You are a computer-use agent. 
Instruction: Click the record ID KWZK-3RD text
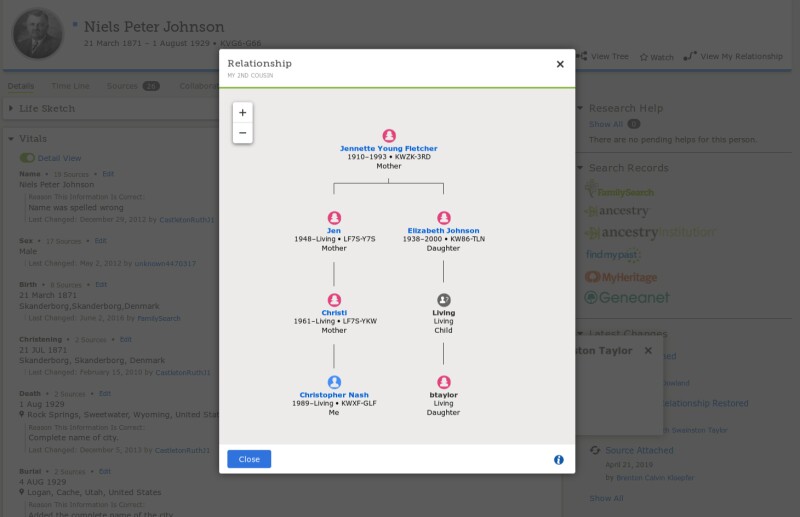pos(413,157)
